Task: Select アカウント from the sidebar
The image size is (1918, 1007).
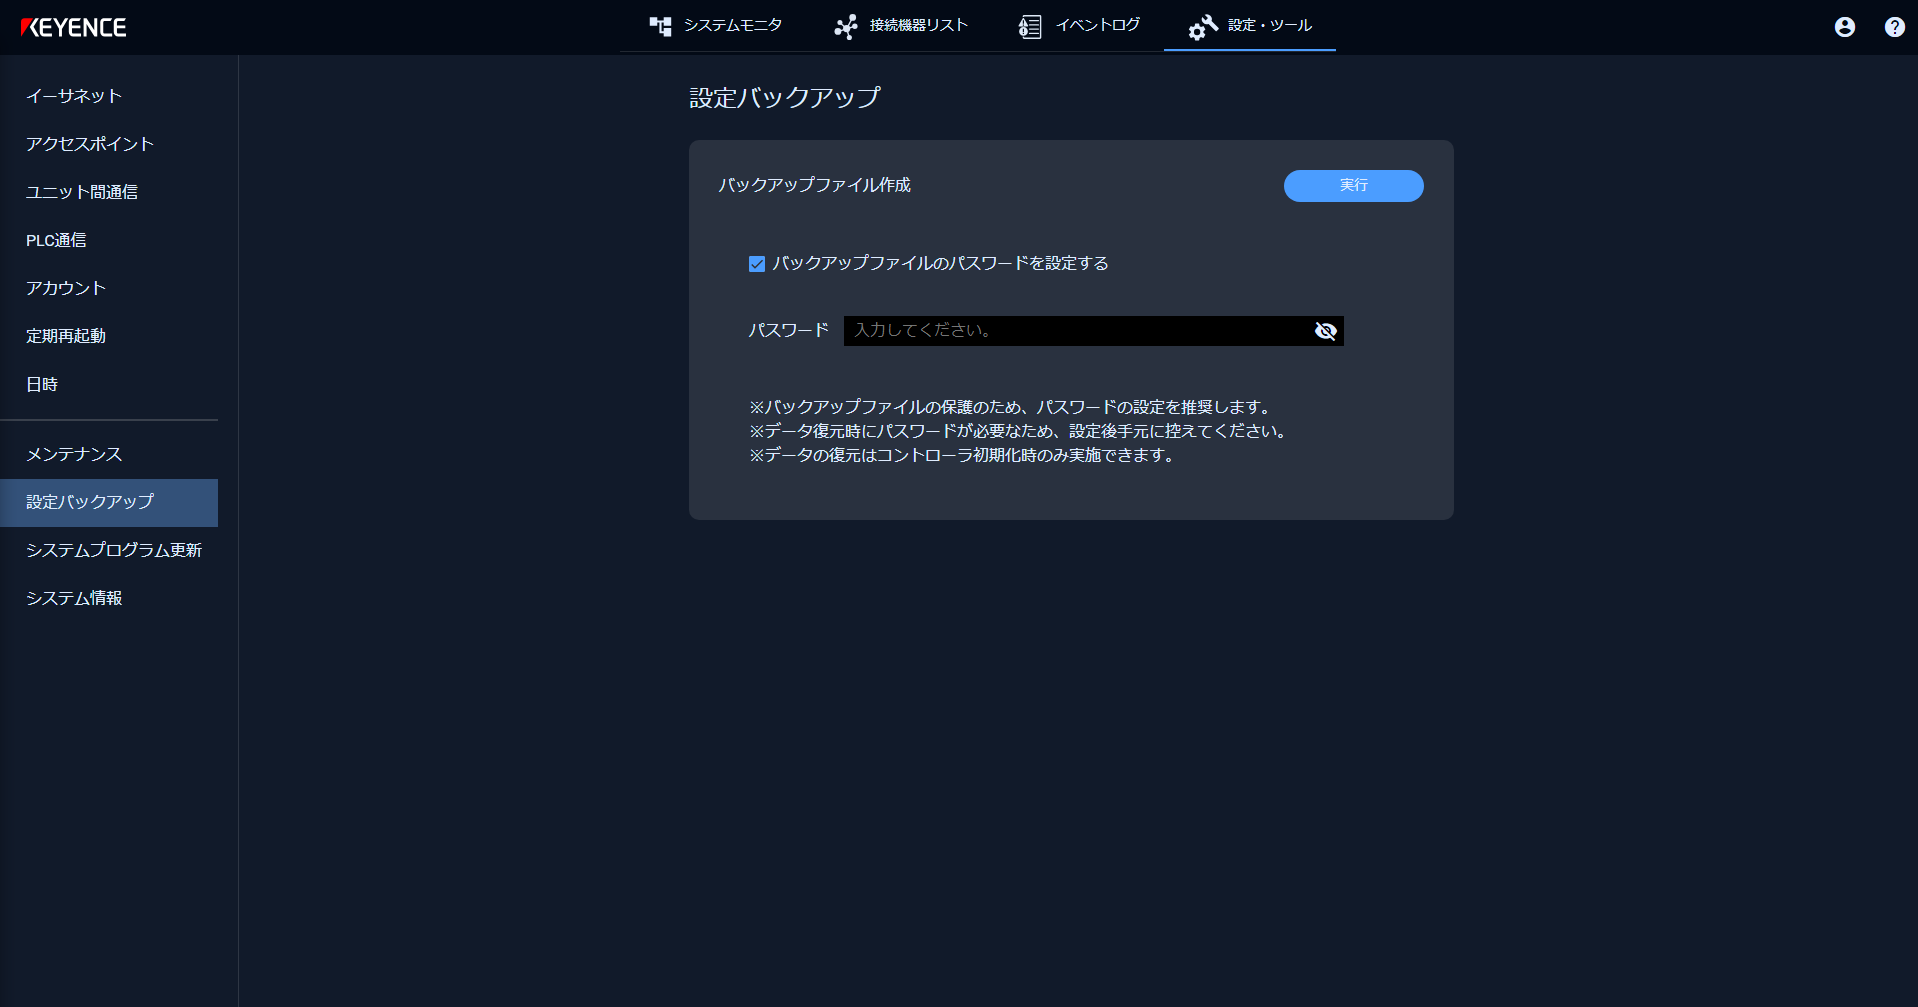Action: click(65, 288)
